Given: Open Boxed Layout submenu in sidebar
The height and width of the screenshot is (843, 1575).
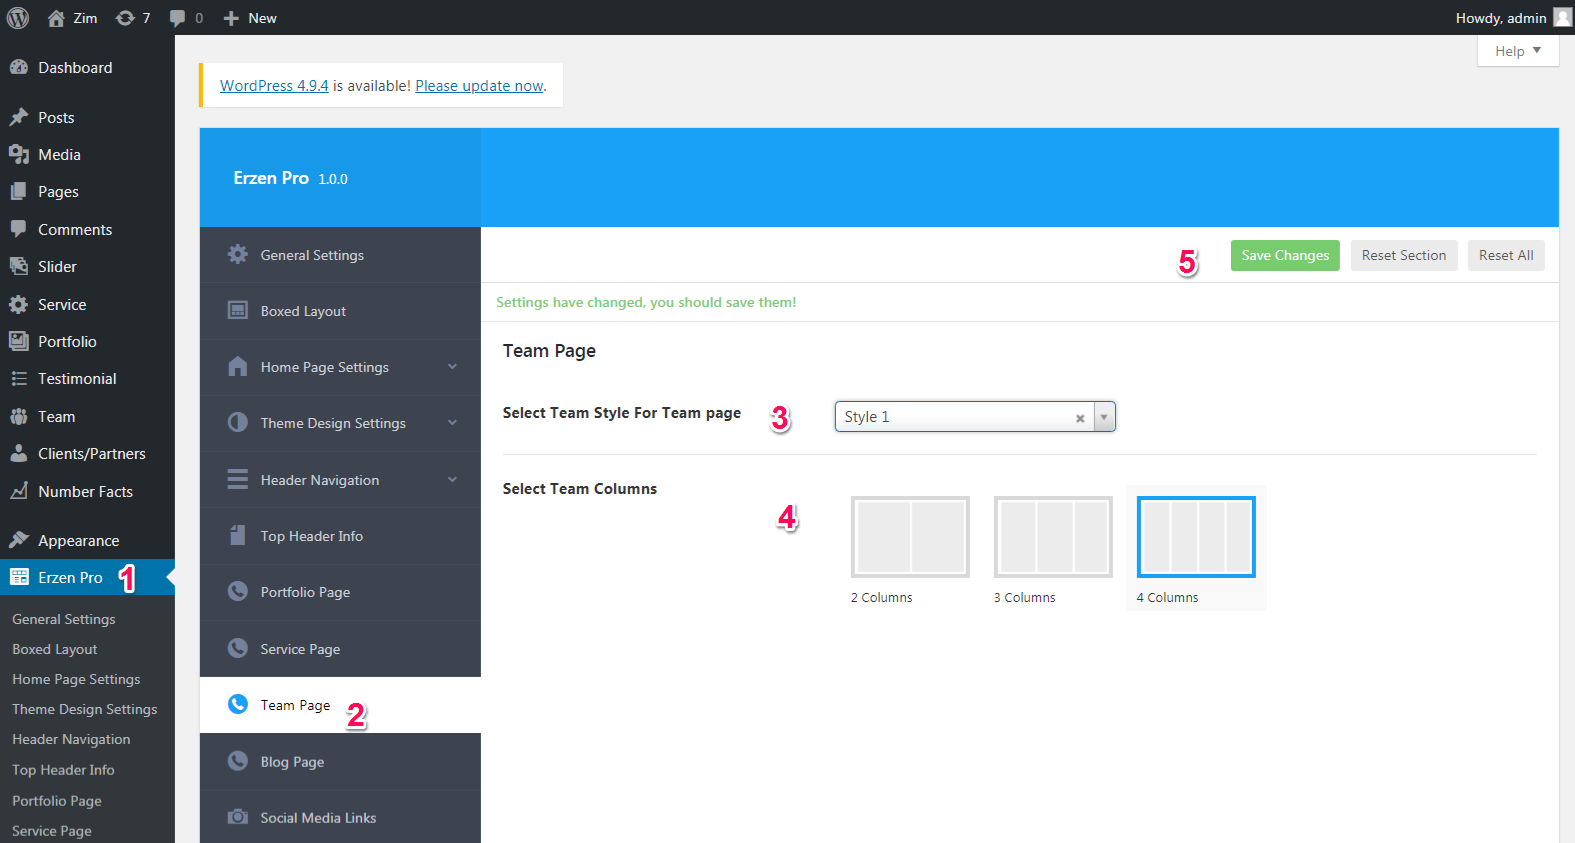Looking at the screenshot, I should pyautogui.click(x=55, y=649).
